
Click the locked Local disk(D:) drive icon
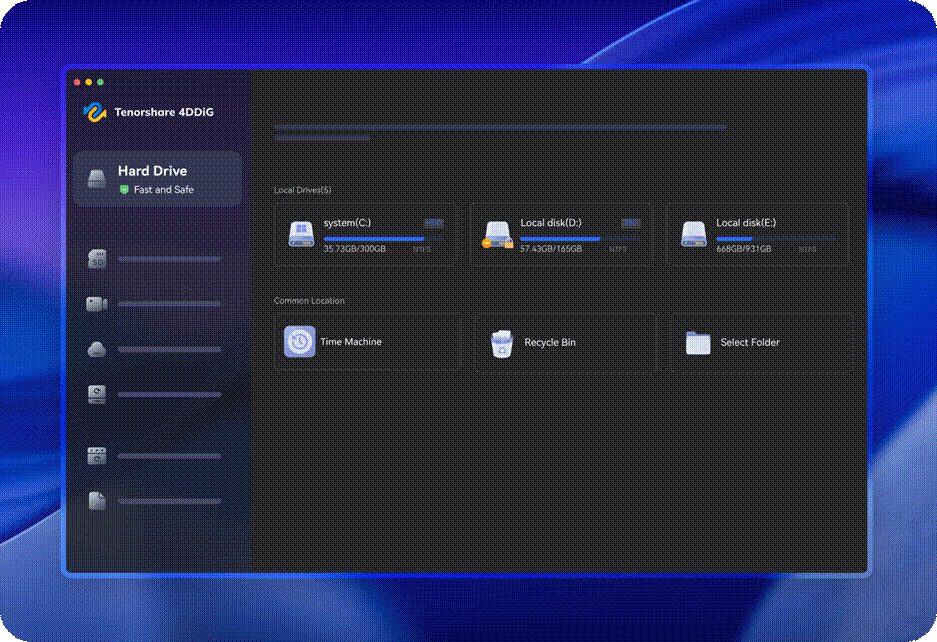497,234
